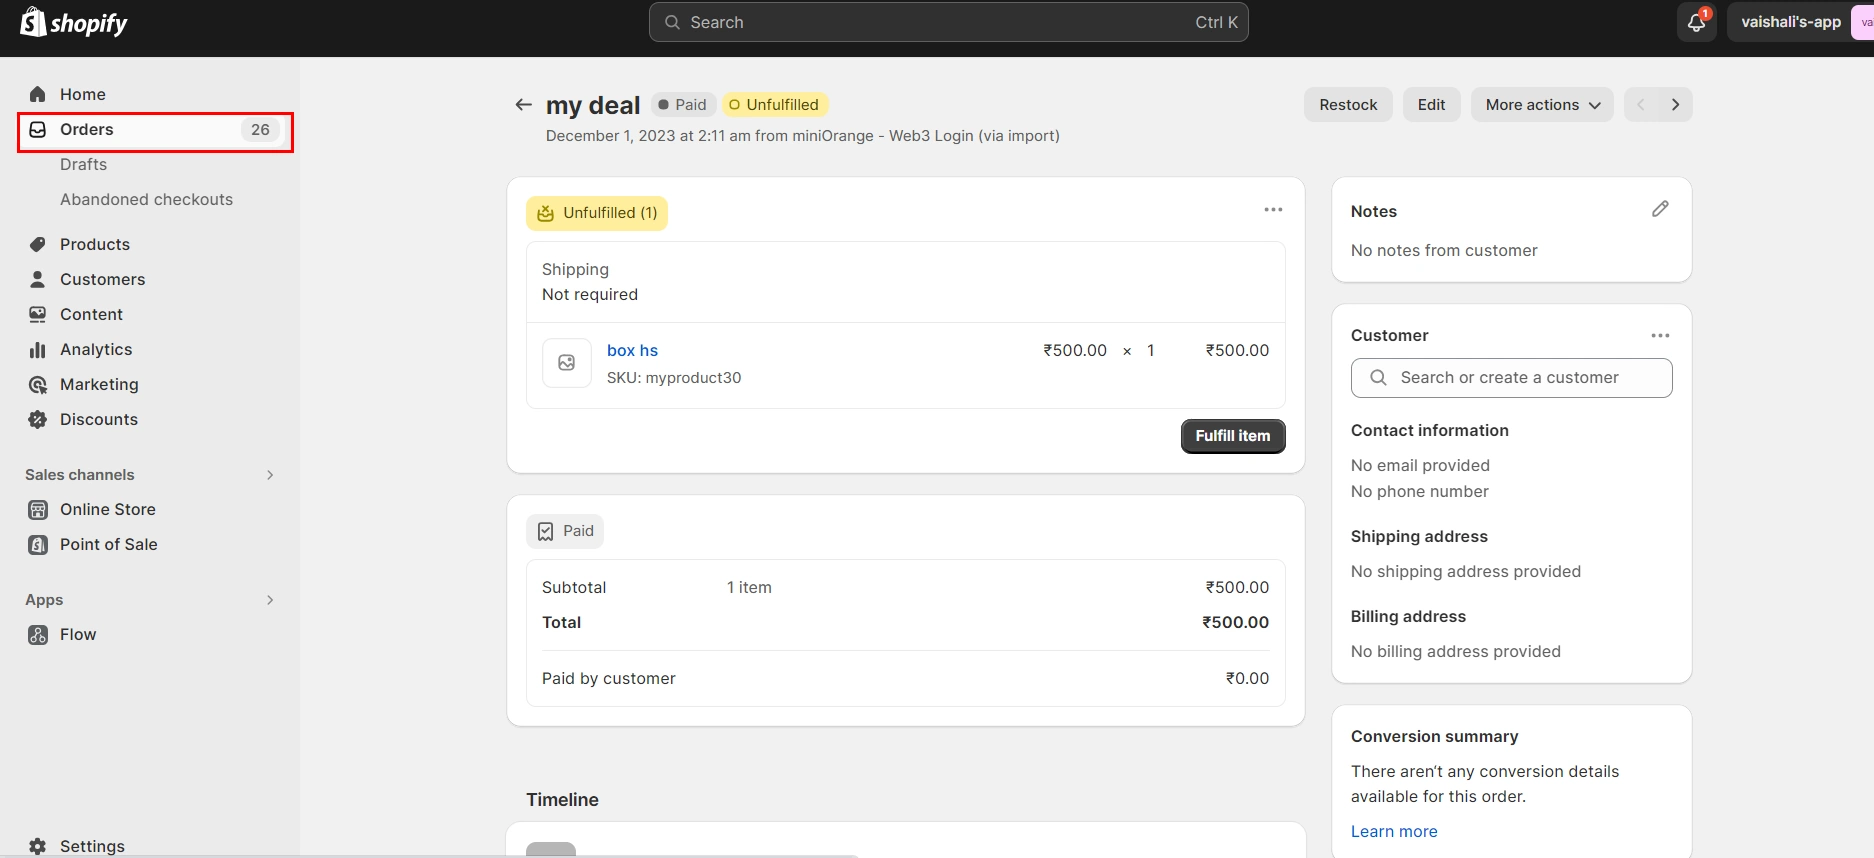Click the Discounts badge icon
1874x858 pixels.
pos(38,419)
